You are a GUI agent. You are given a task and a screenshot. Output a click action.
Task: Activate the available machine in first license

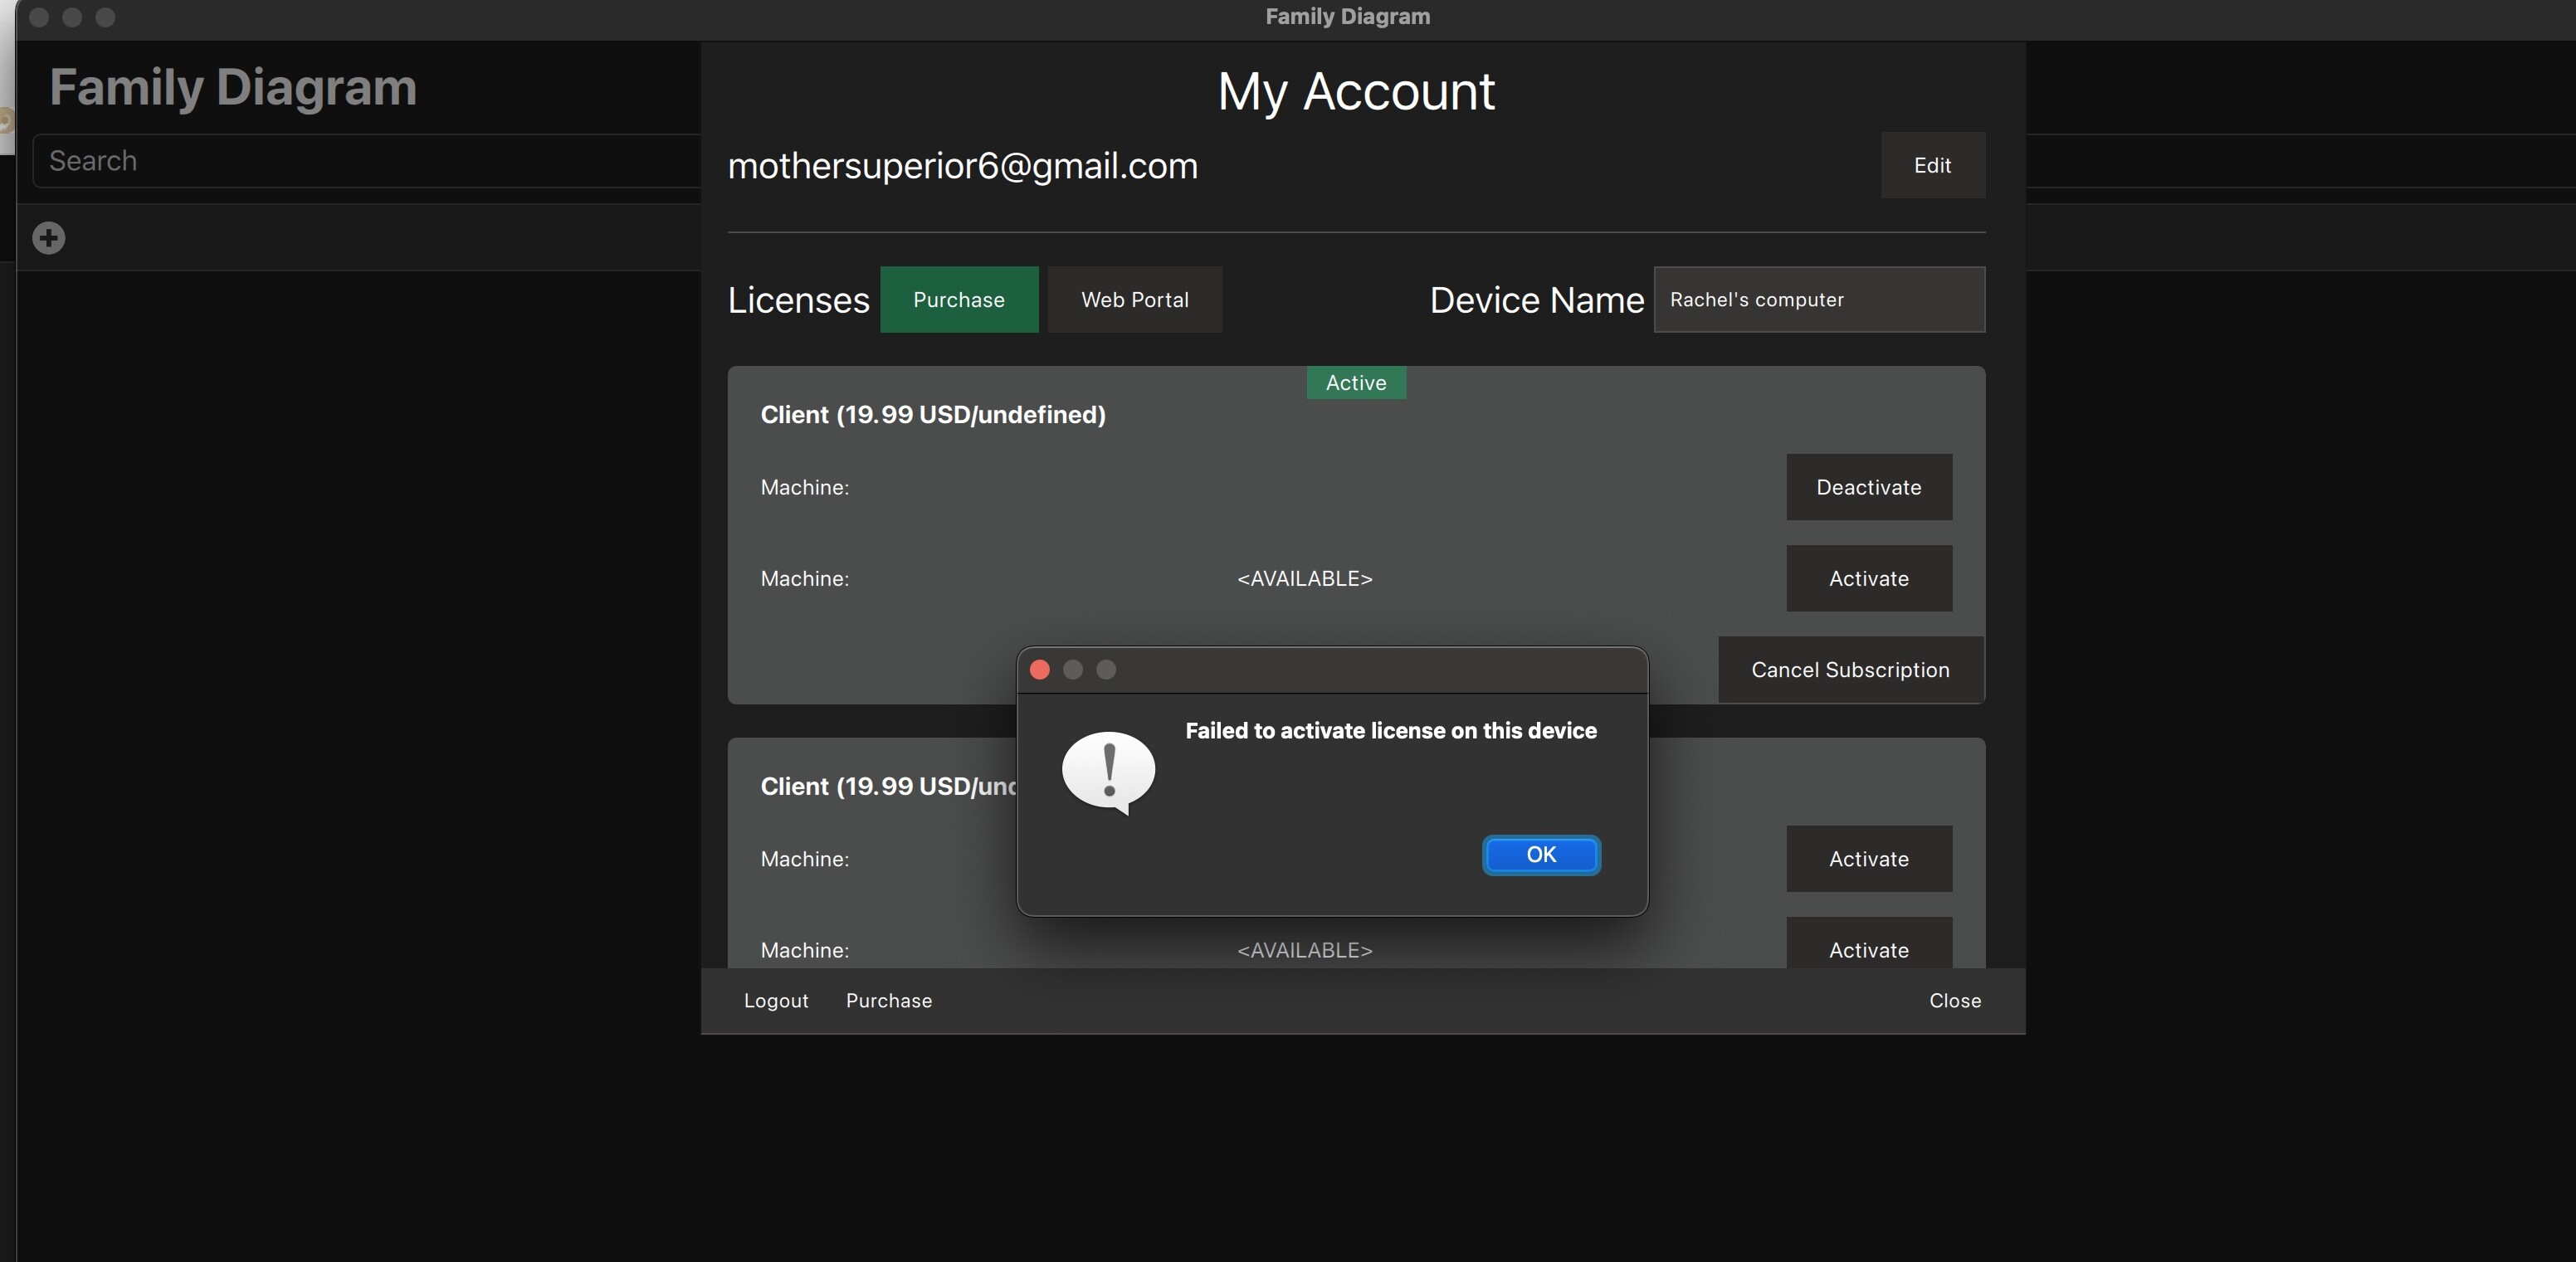[1868, 578]
